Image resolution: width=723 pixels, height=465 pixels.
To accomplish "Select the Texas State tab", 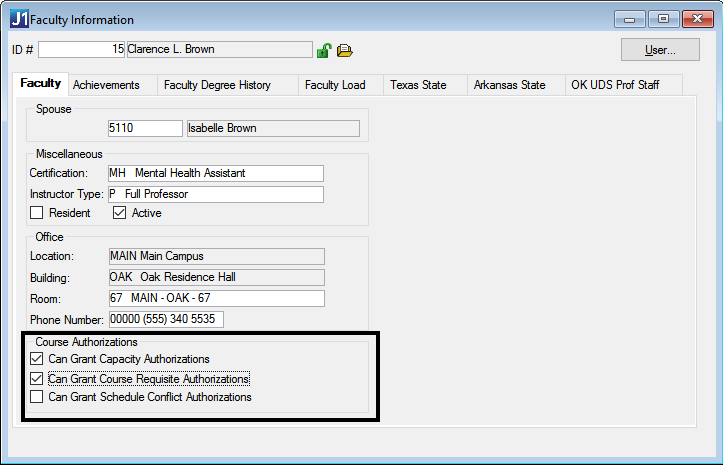I will click(x=418, y=85).
